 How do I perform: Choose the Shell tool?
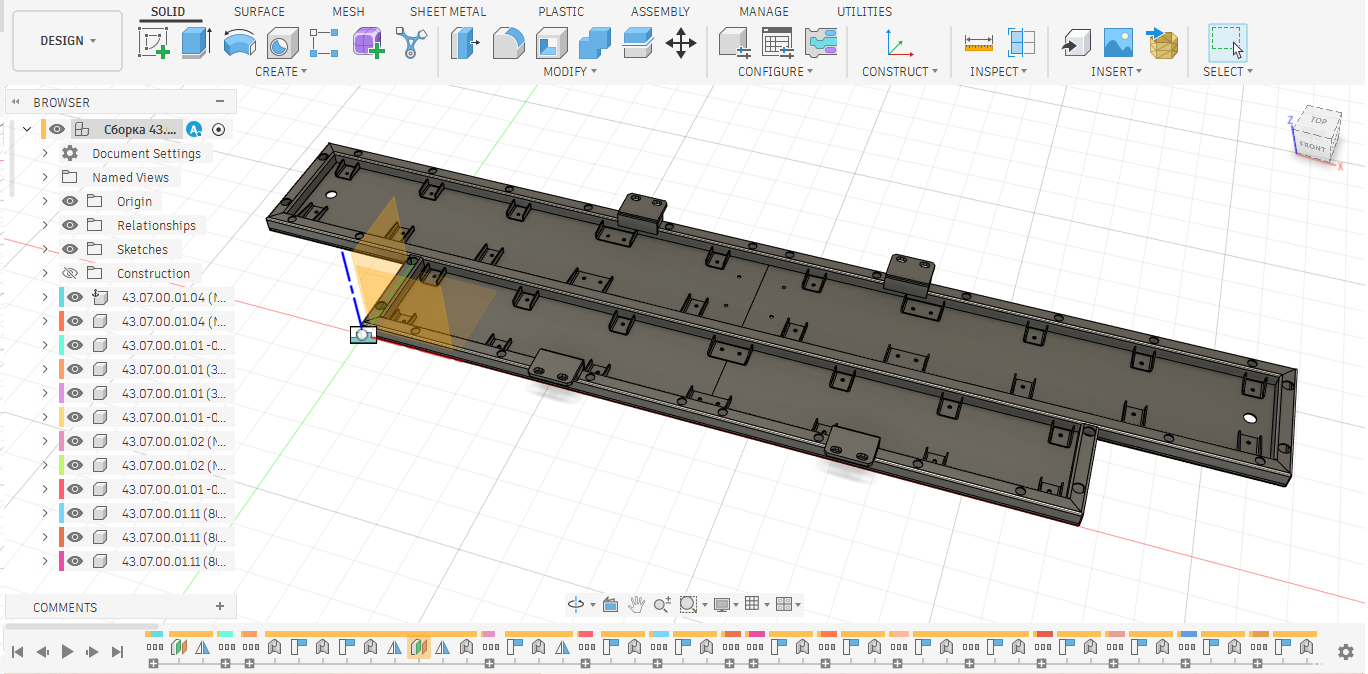click(x=552, y=42)
